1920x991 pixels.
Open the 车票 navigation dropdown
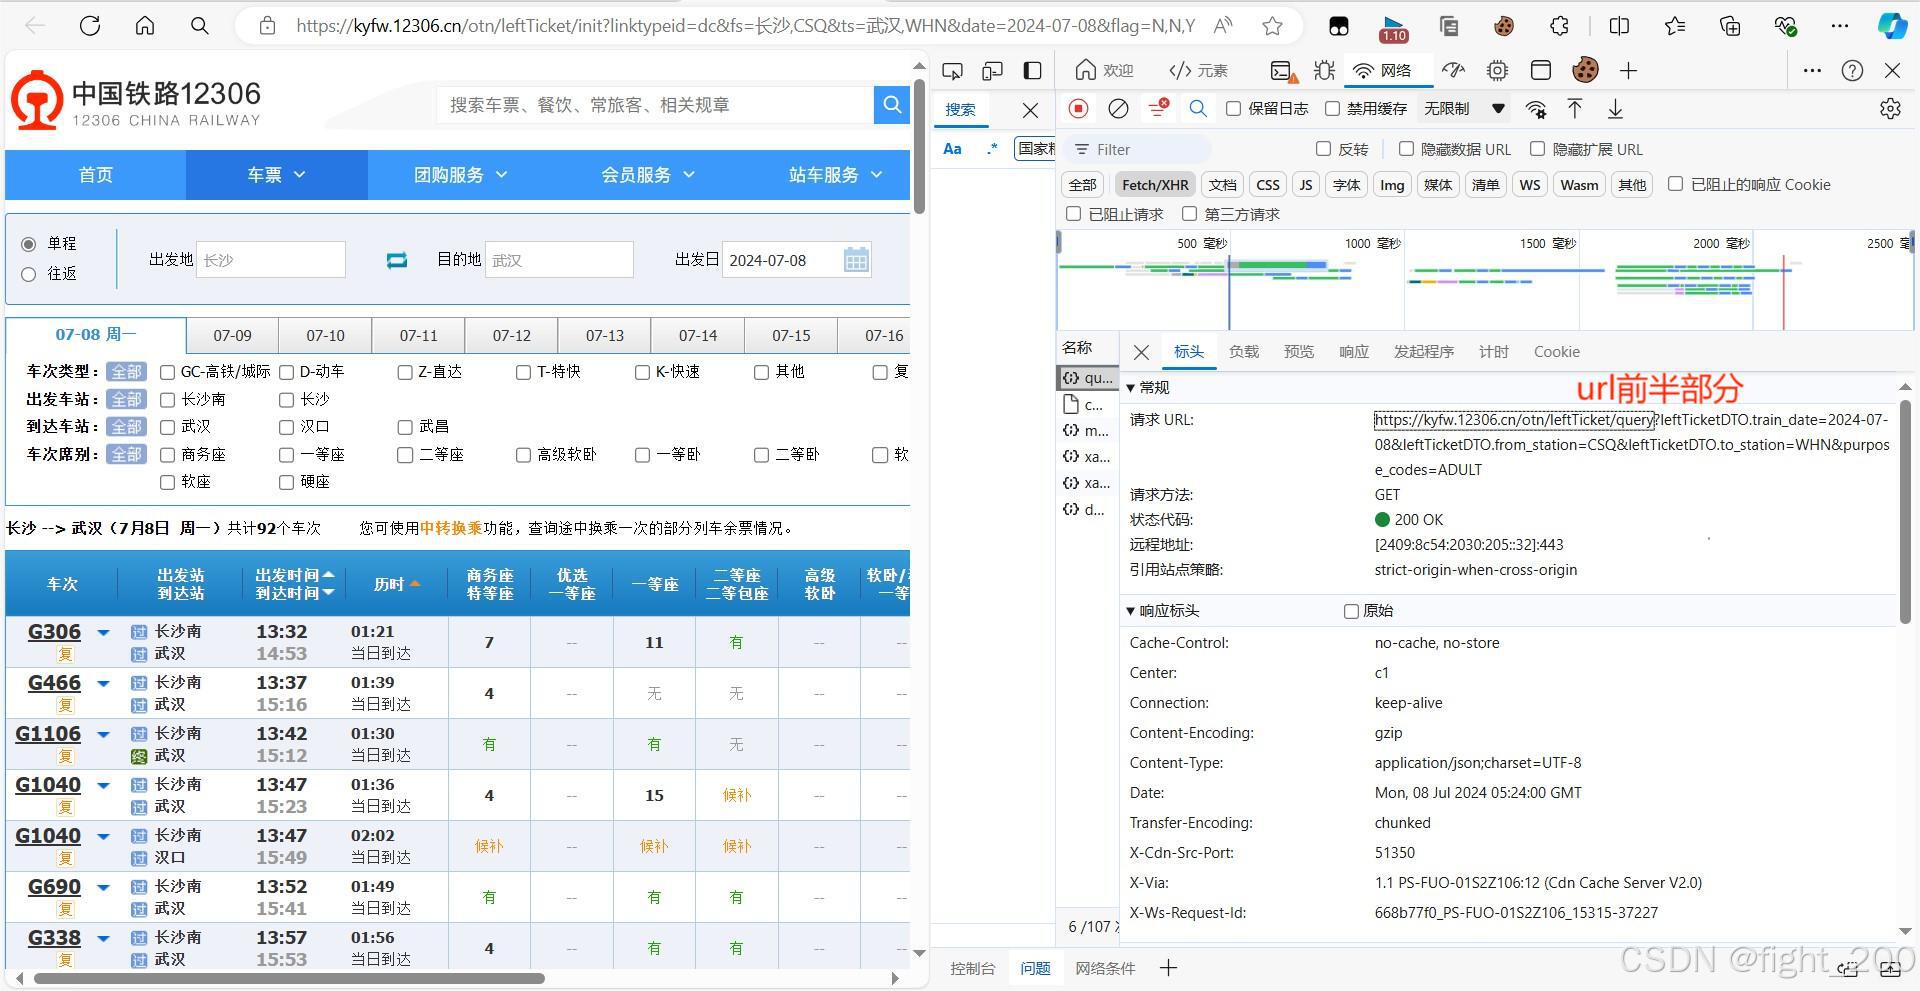(x=276, y=175)
